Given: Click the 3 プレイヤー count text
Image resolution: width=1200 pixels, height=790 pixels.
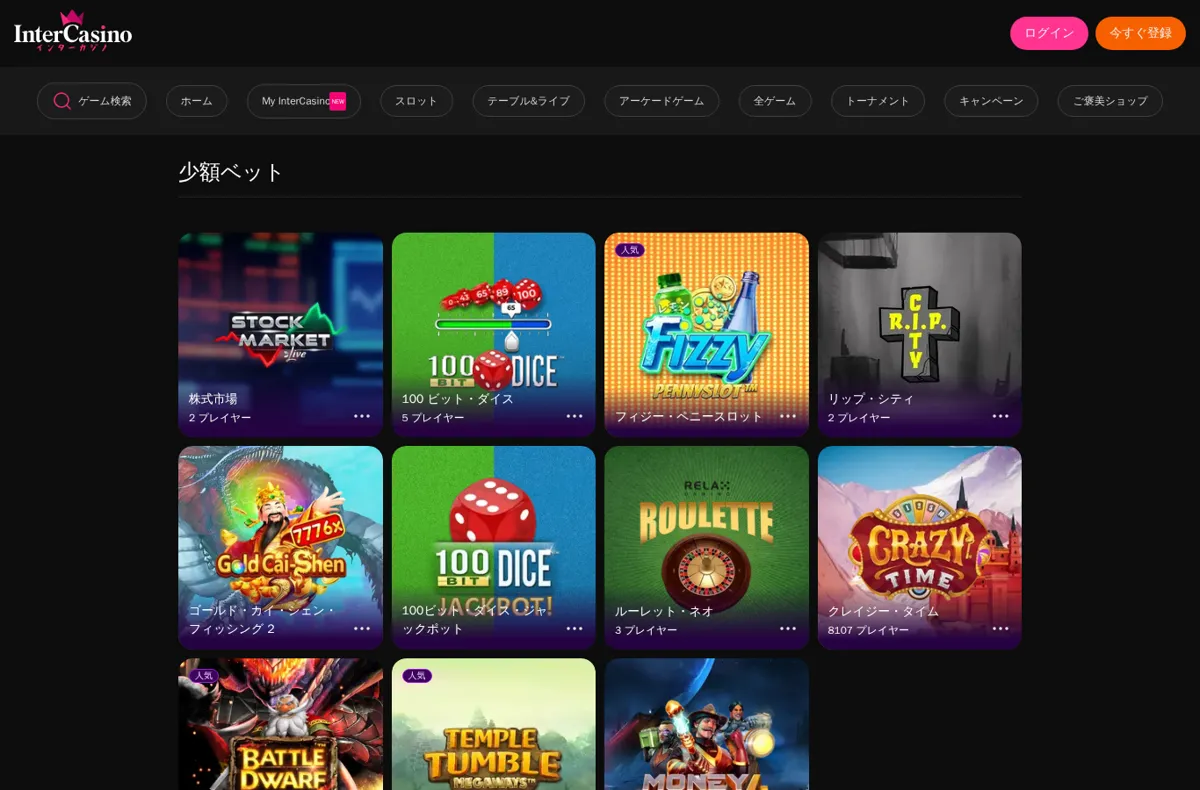Looking at the screenshot, I should pos(646,630).
